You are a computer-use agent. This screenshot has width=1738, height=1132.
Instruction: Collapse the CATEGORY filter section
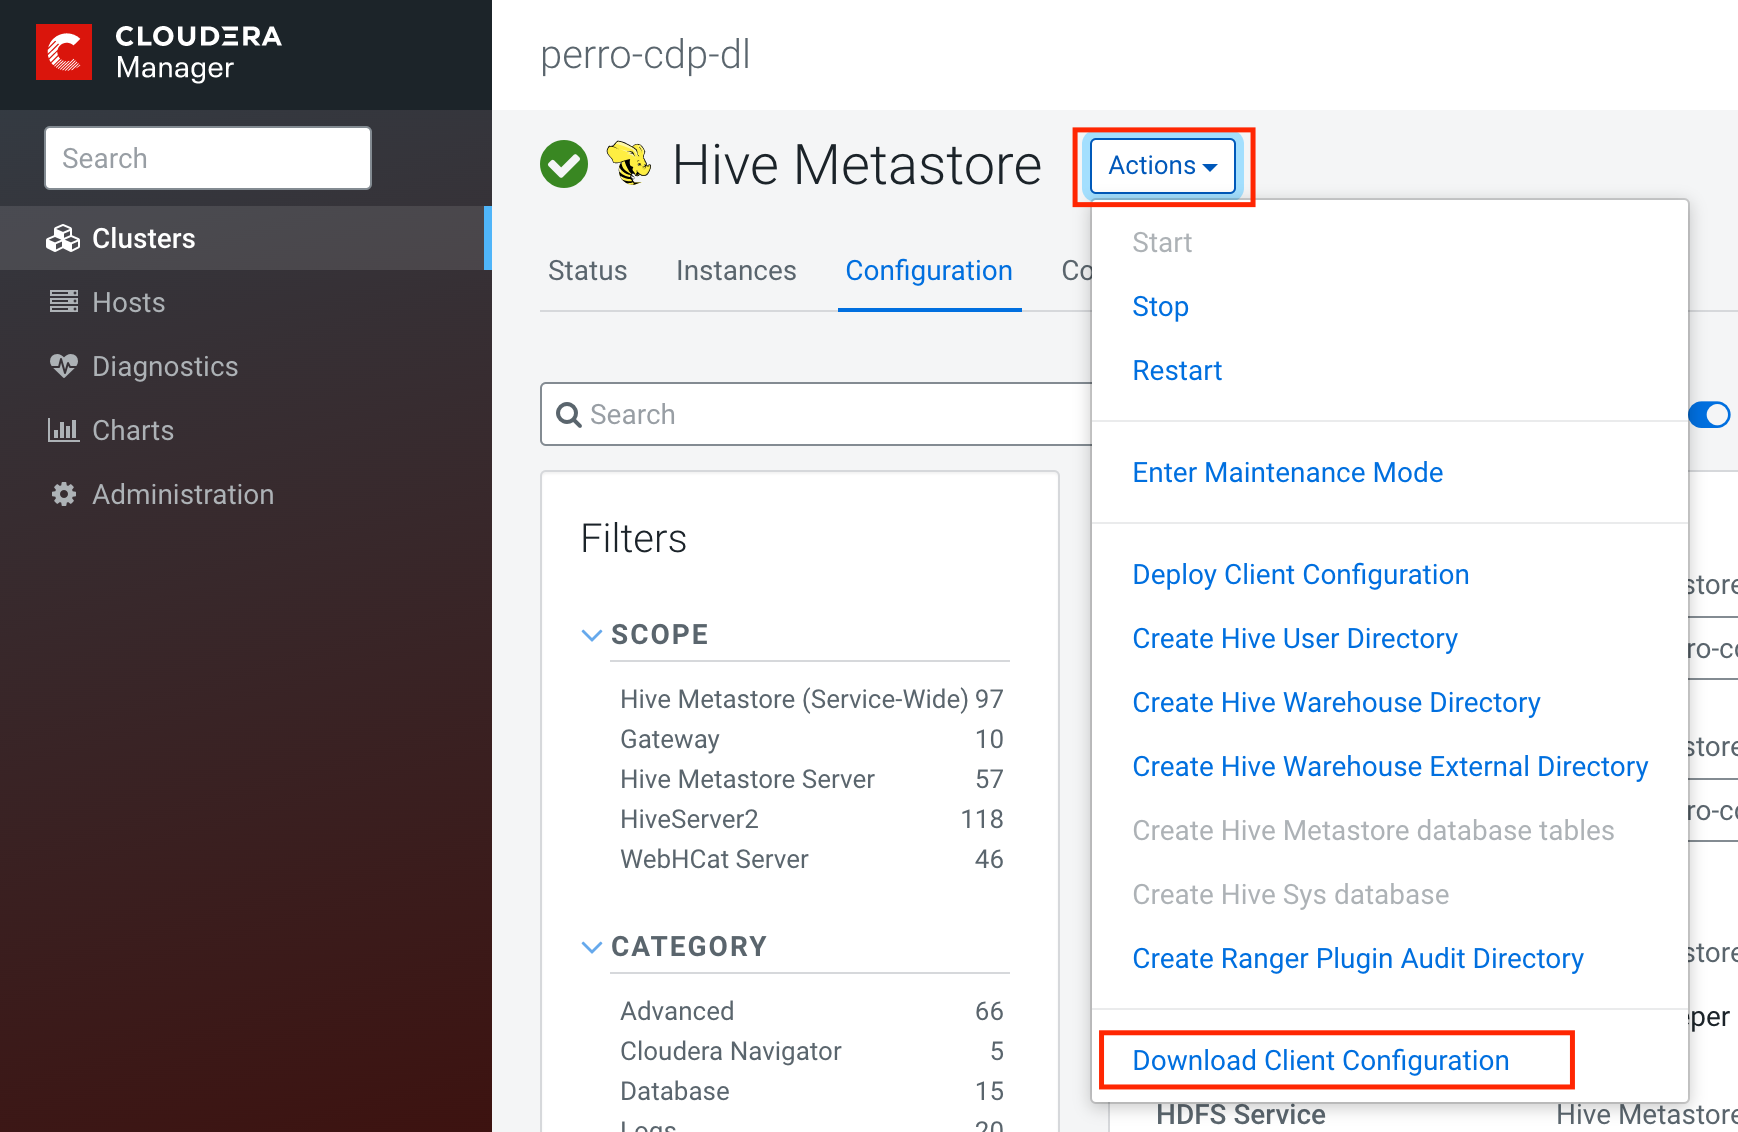point(591,947)
